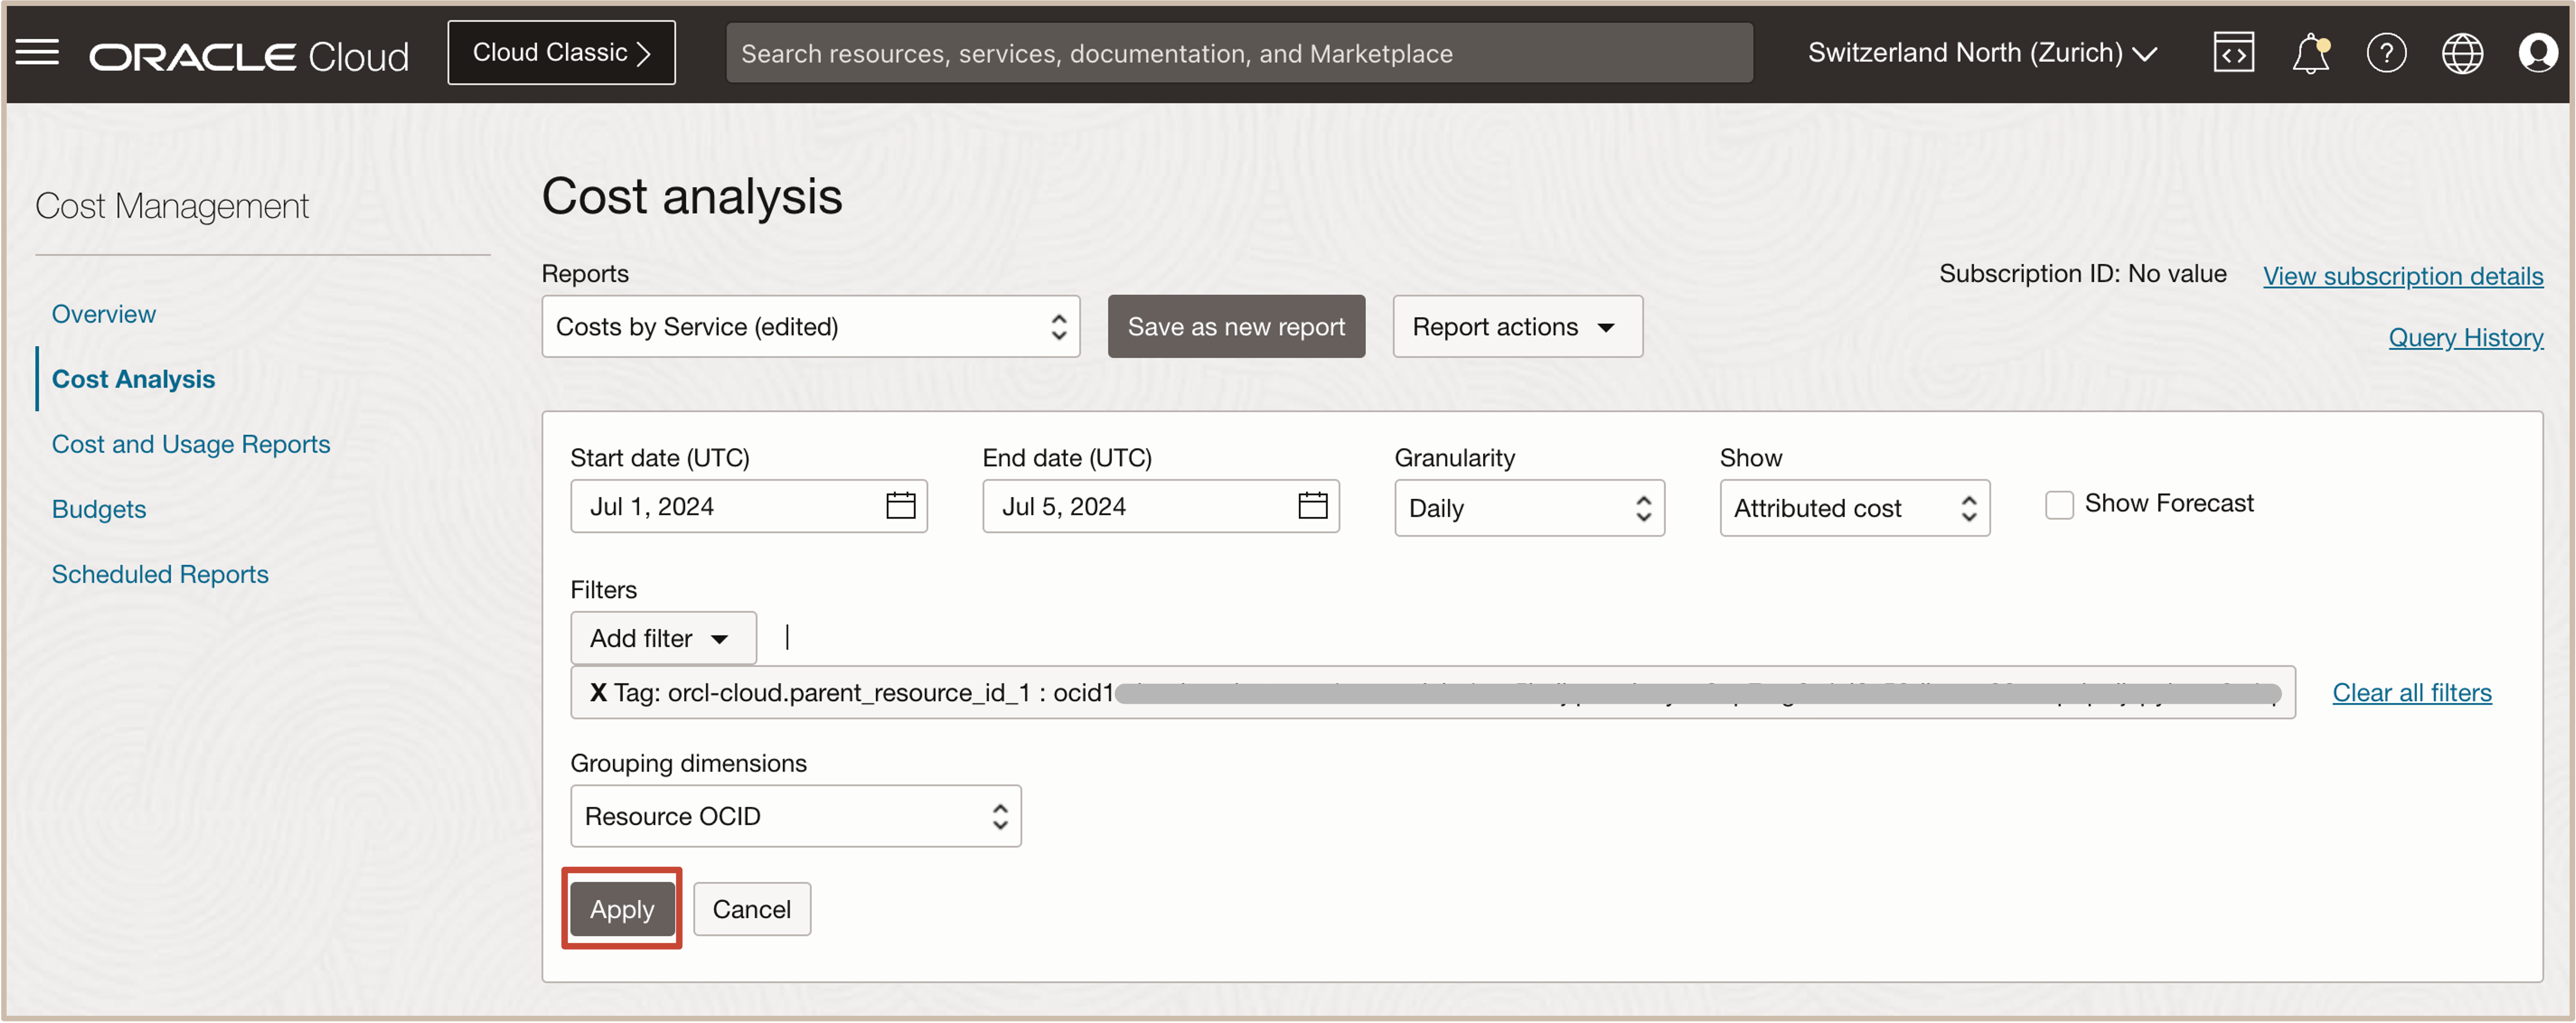2576x1023 pixels.
Task: Go to Budgets in the sidebar
Action: tap(99, 509)
